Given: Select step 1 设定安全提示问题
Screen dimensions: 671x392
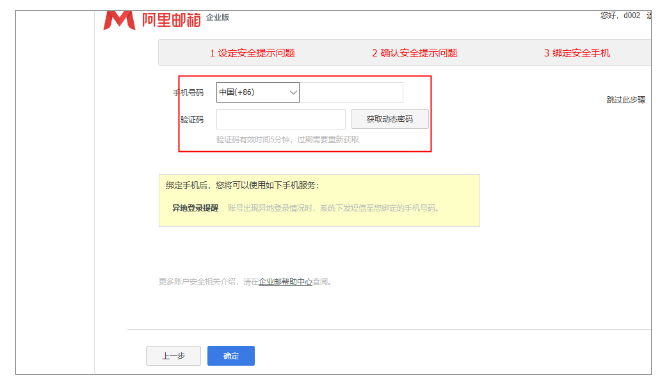Looking at the screenshot, I should point(252,53).
